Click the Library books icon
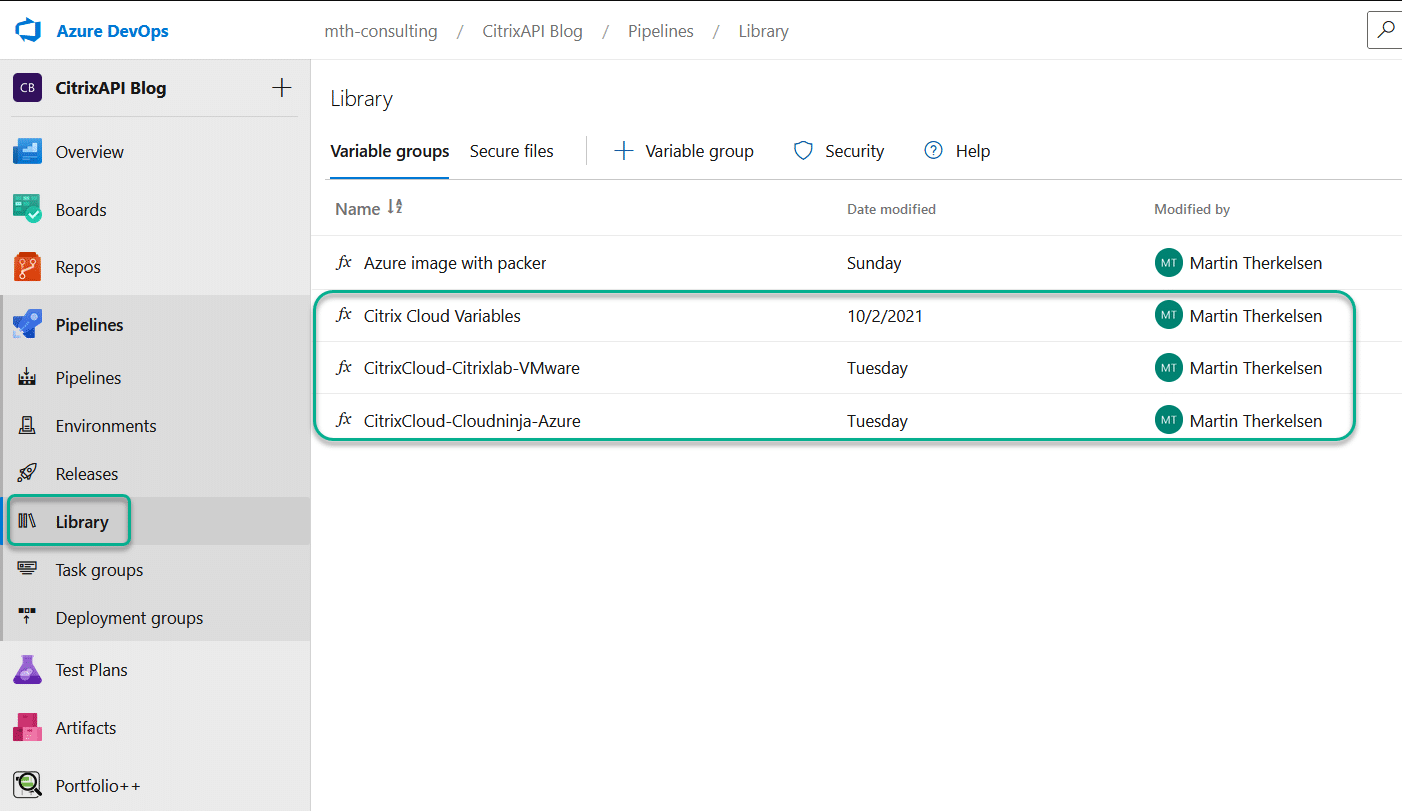The image size is (1402, 811). 27,522
